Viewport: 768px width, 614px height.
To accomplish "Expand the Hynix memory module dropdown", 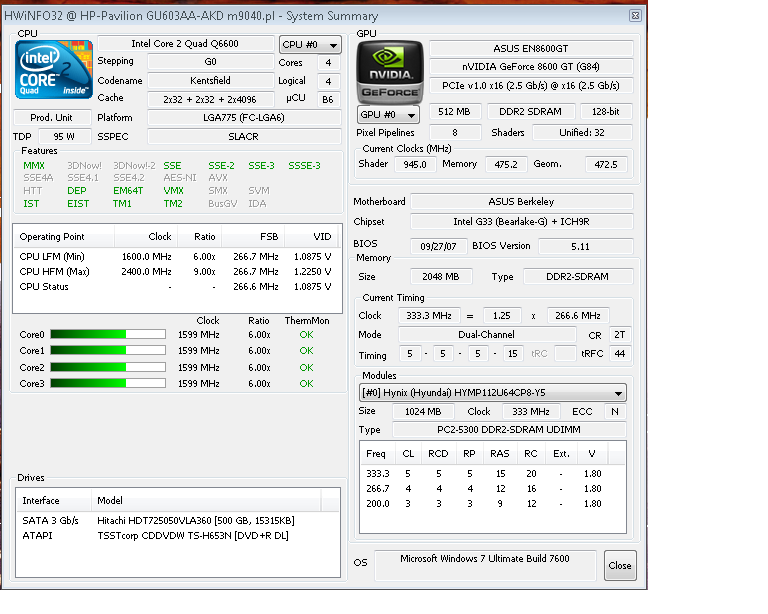I will point(492,393).
